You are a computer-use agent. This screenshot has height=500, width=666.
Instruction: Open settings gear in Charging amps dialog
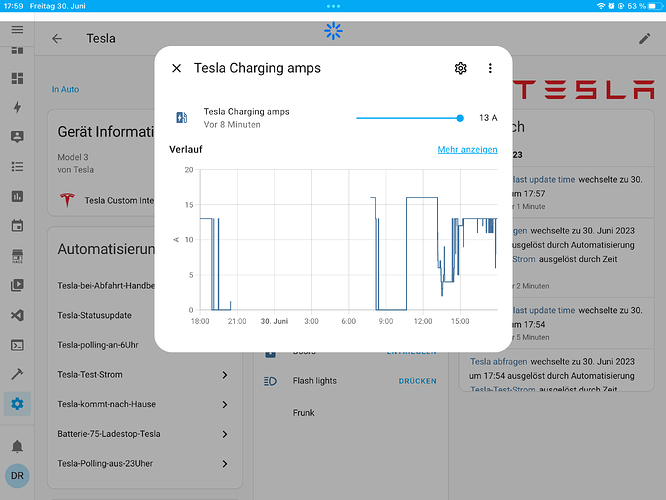[460, 68]
